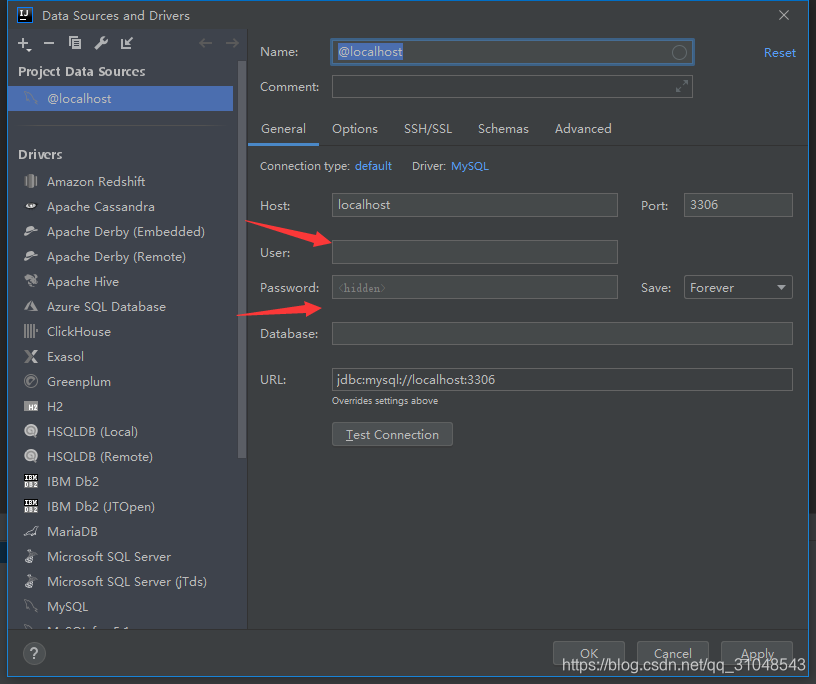Click Reset link
Viewport: 816px width, 684px height.
click(x=779, y=53)
